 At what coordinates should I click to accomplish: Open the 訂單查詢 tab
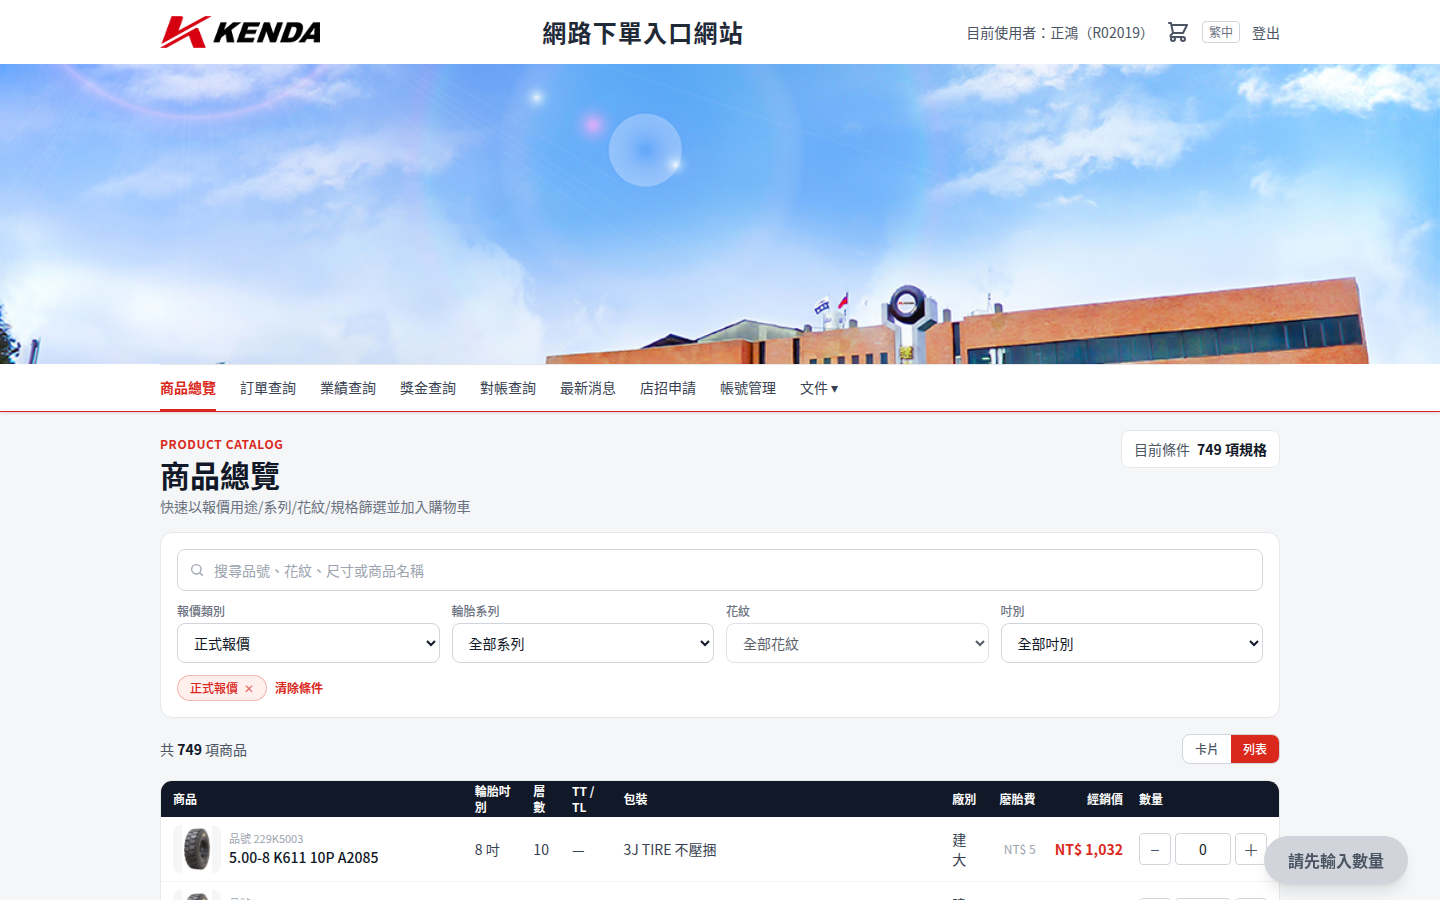(268, 388)
